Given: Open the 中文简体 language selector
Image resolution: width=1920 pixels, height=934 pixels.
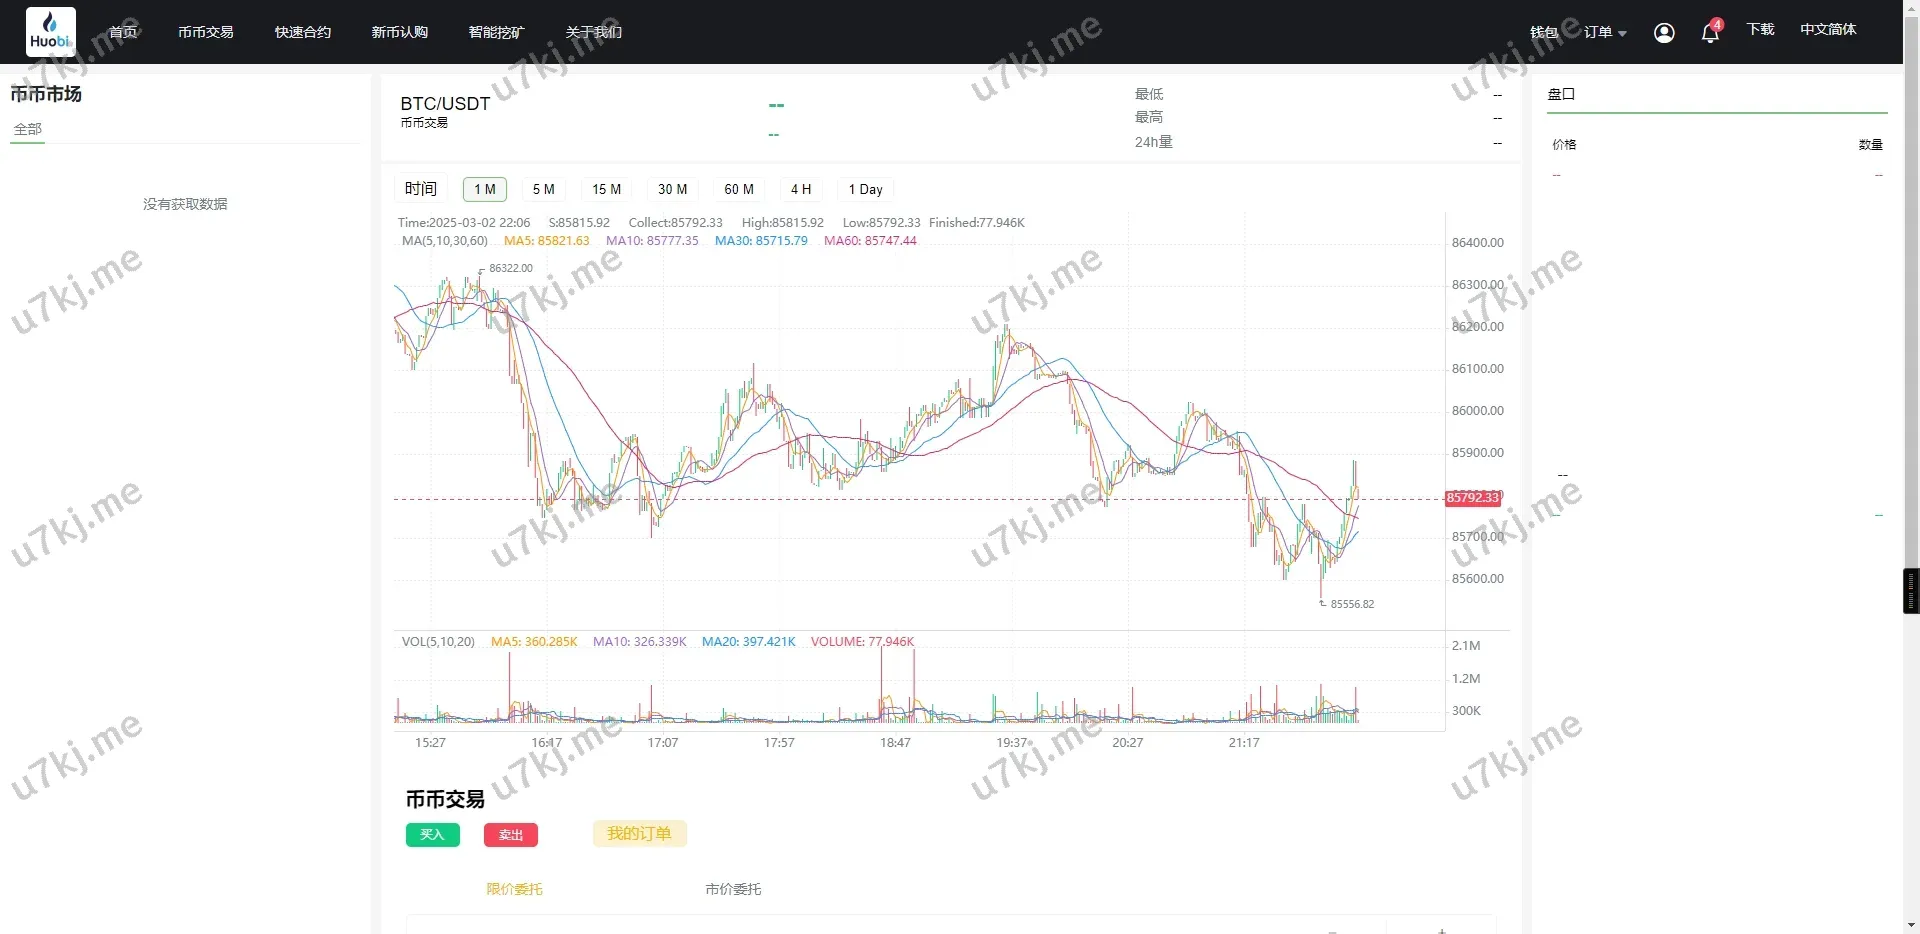Looking at the screenshot, I should pos(1828,30).
